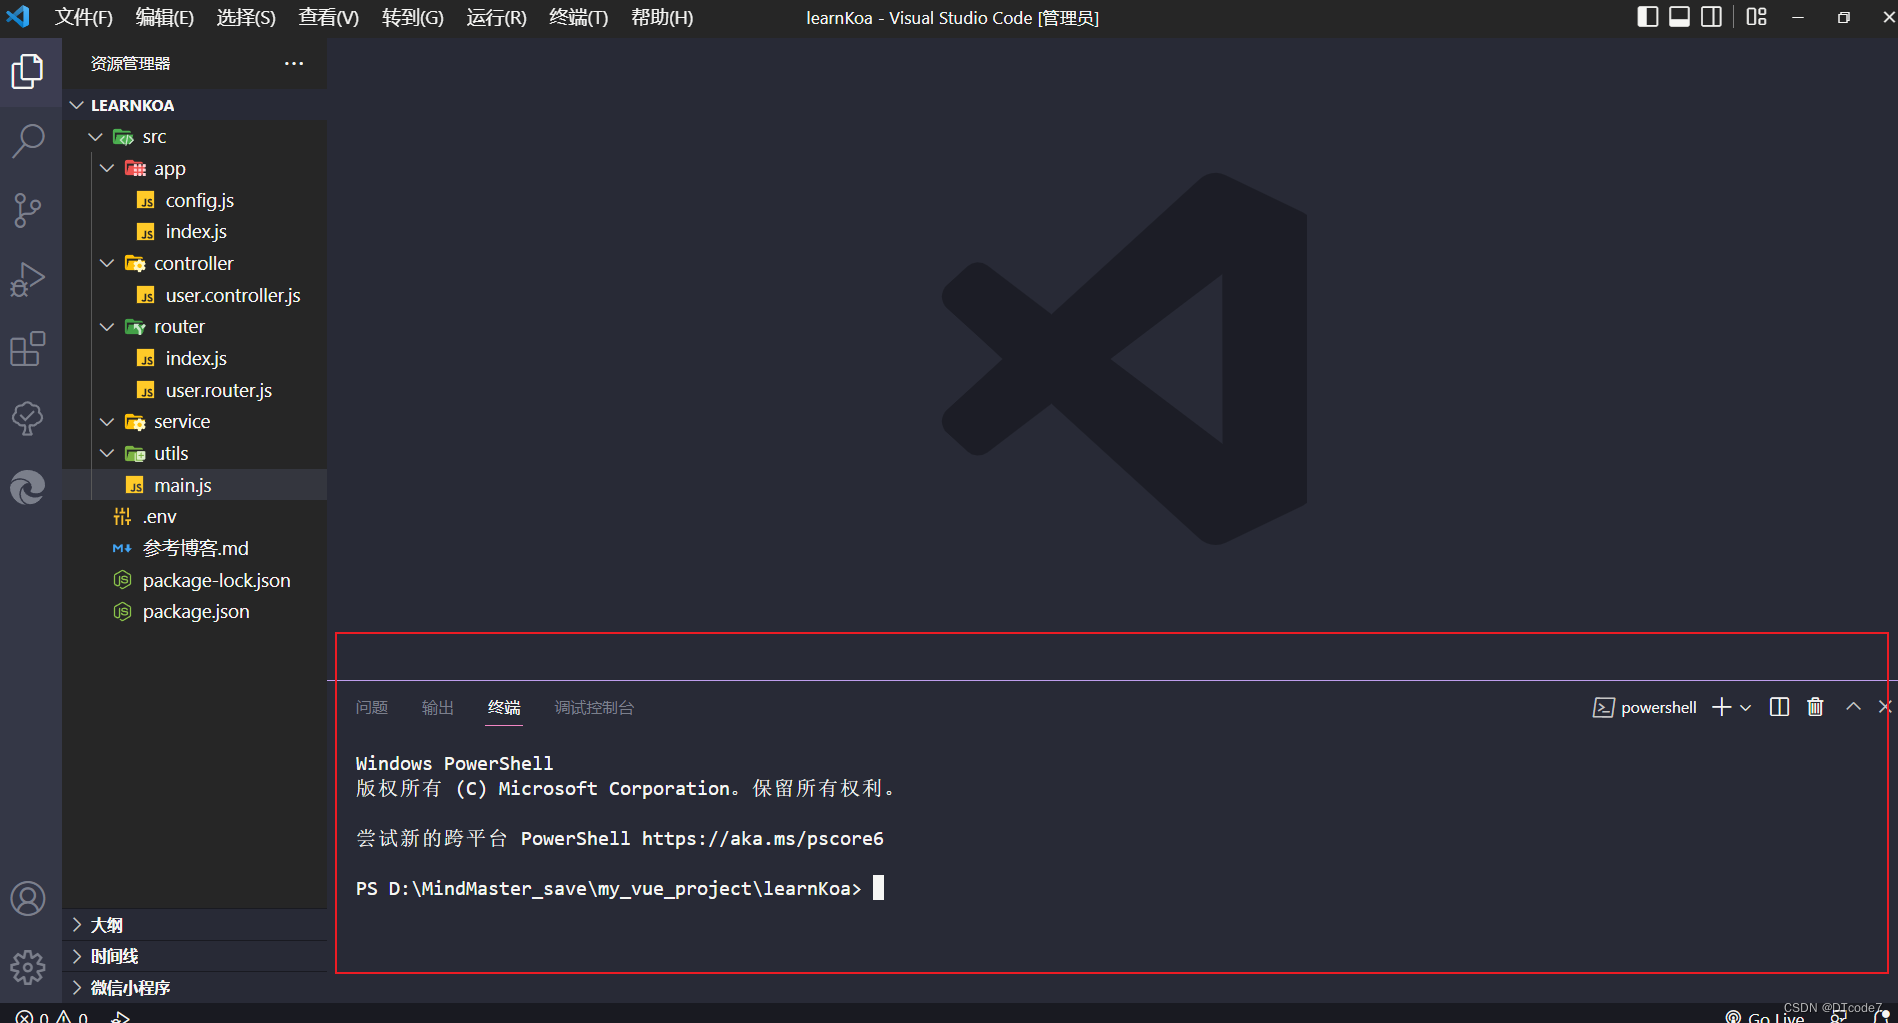Click Customize Layout icon in title bar
1898x1023 pixels.
point(1756,17)
